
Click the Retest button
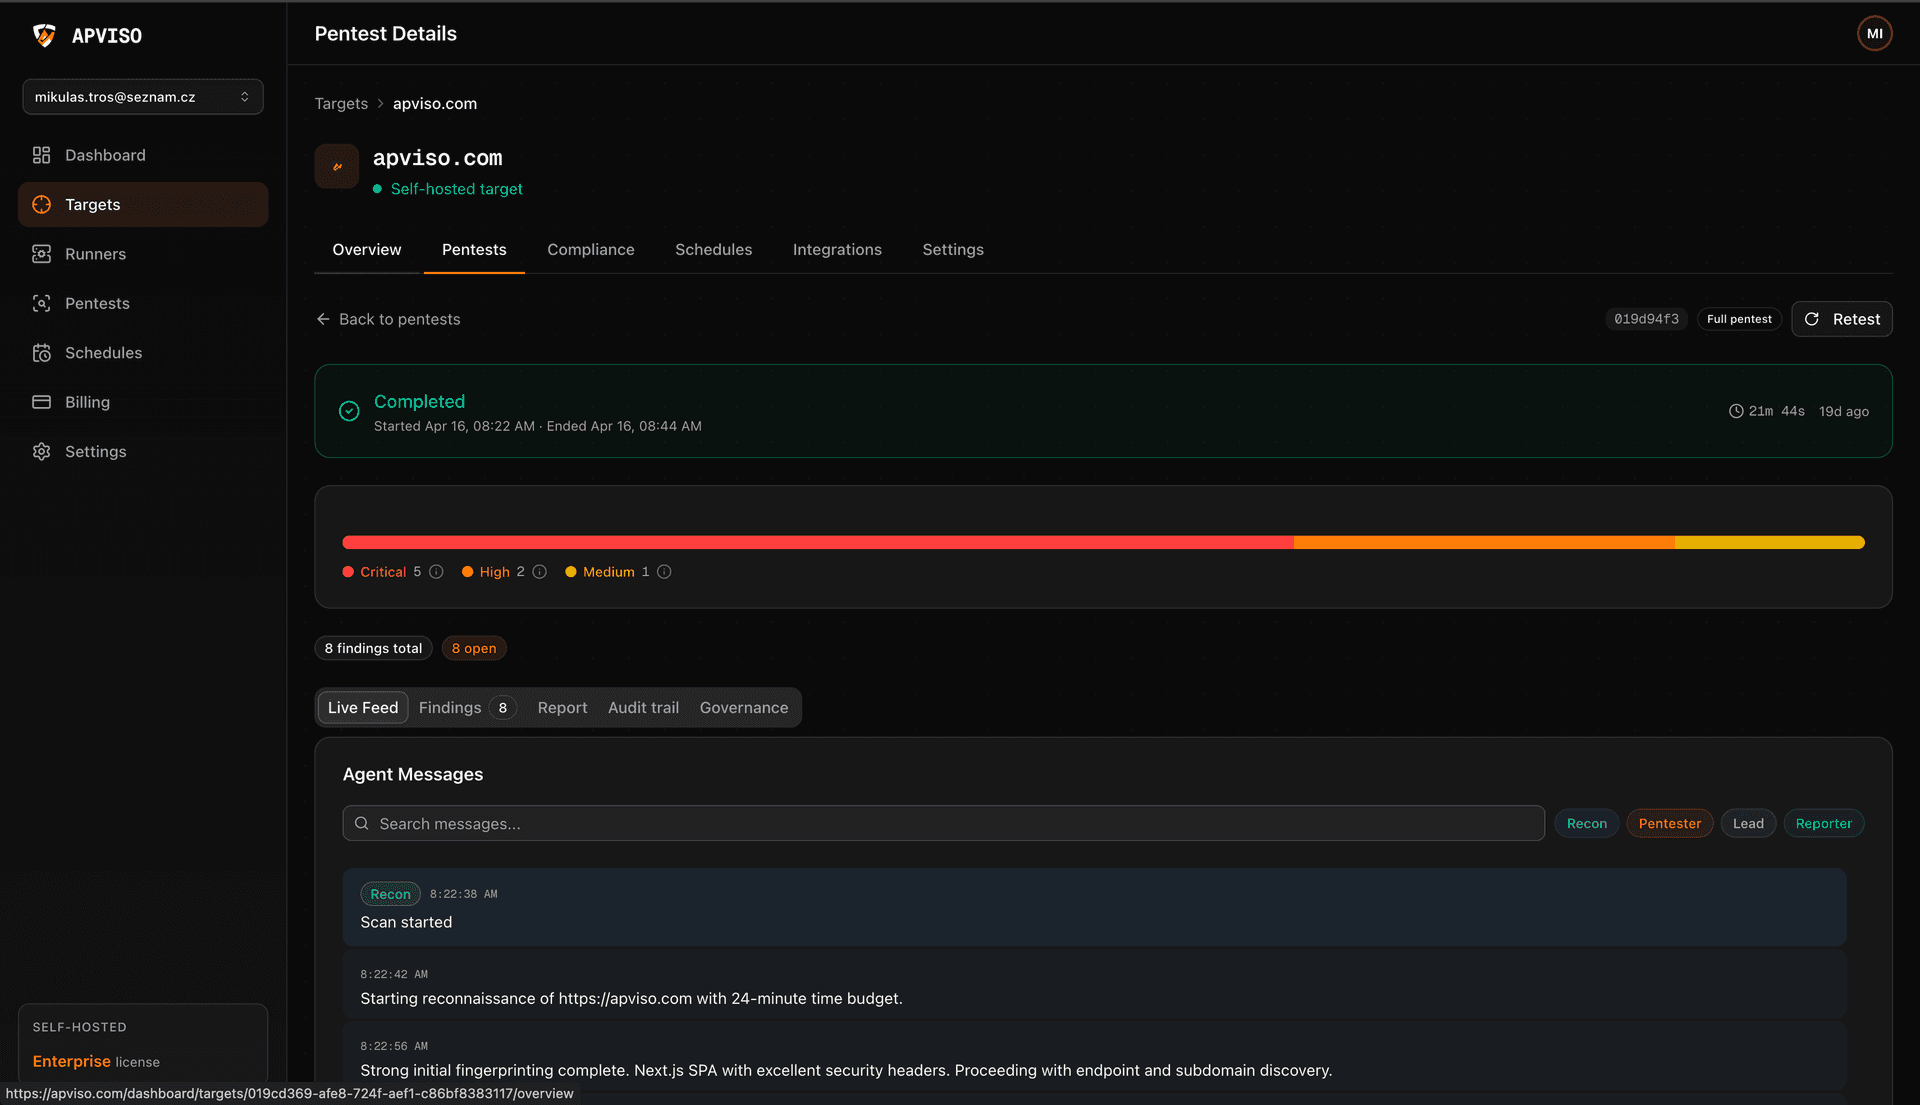coord(1842,319)
